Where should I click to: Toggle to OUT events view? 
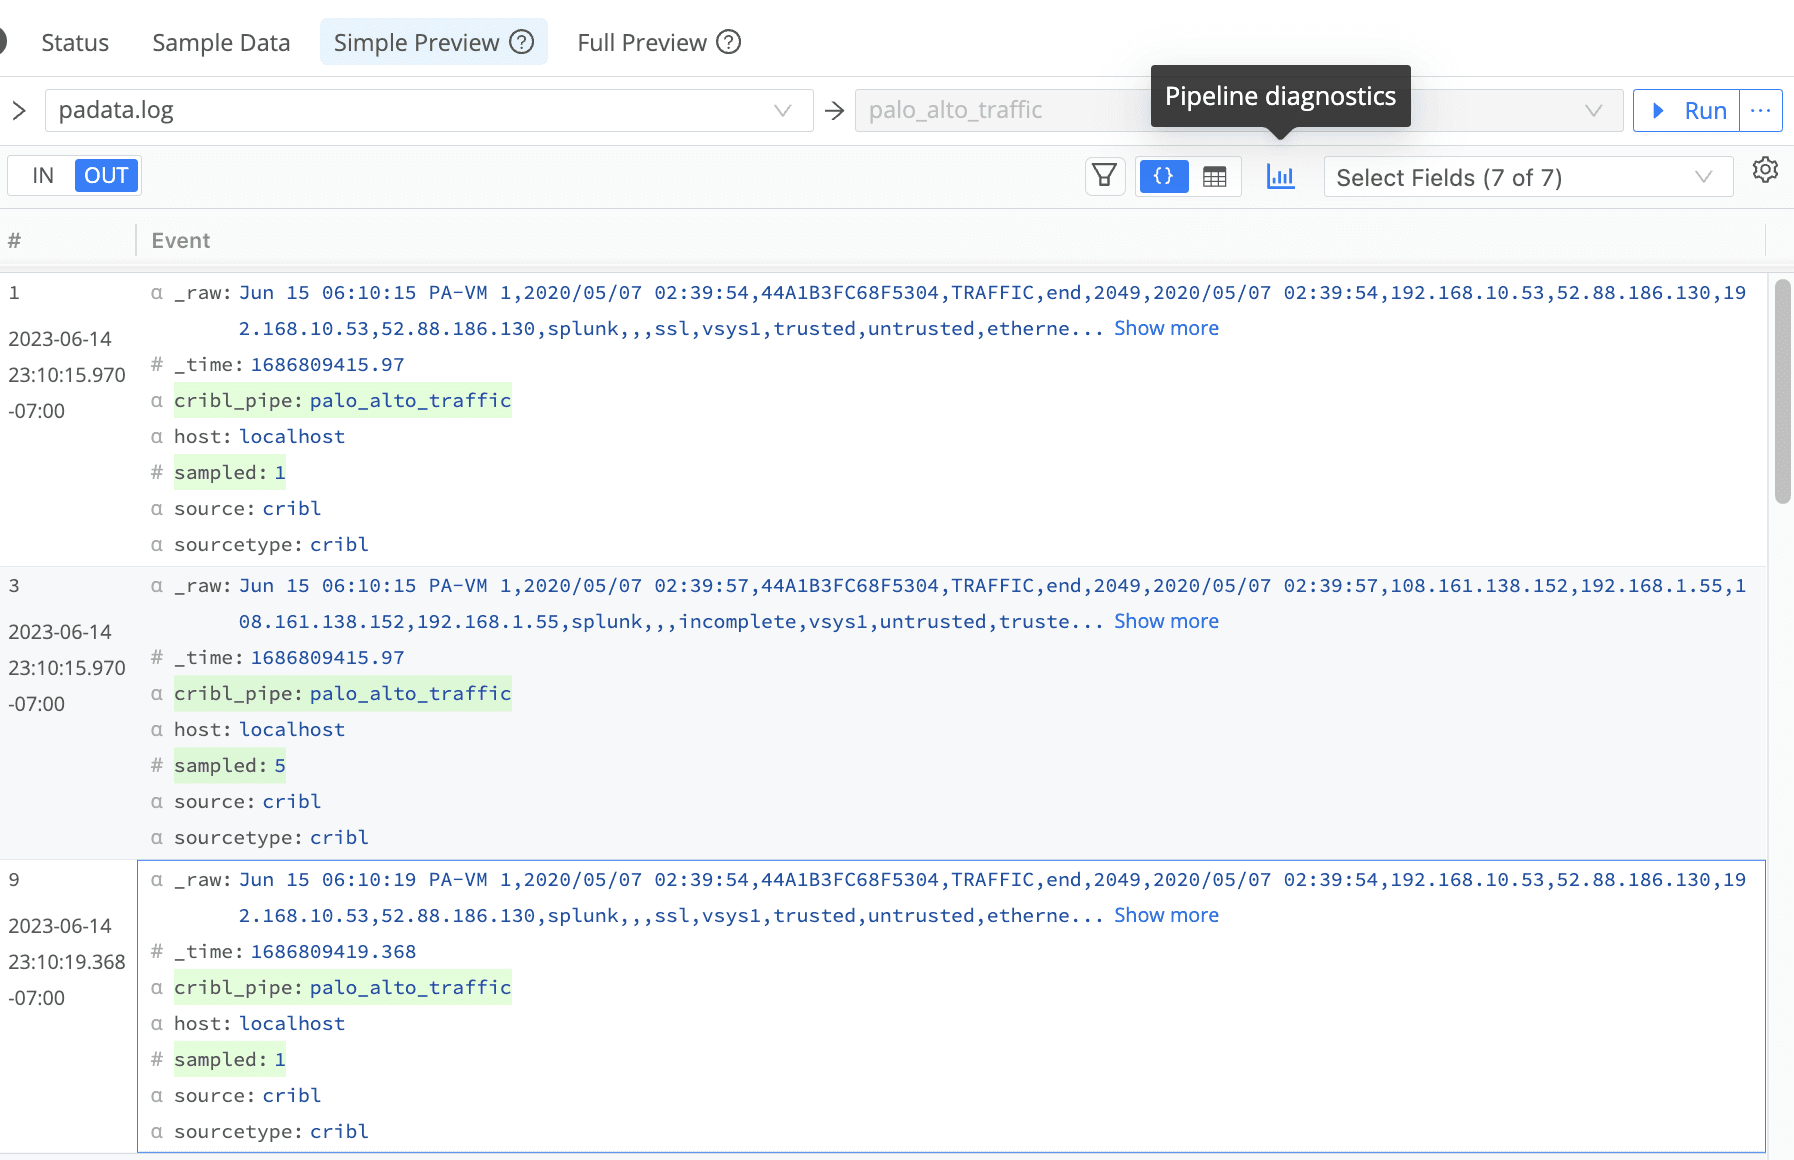(106, 176)
